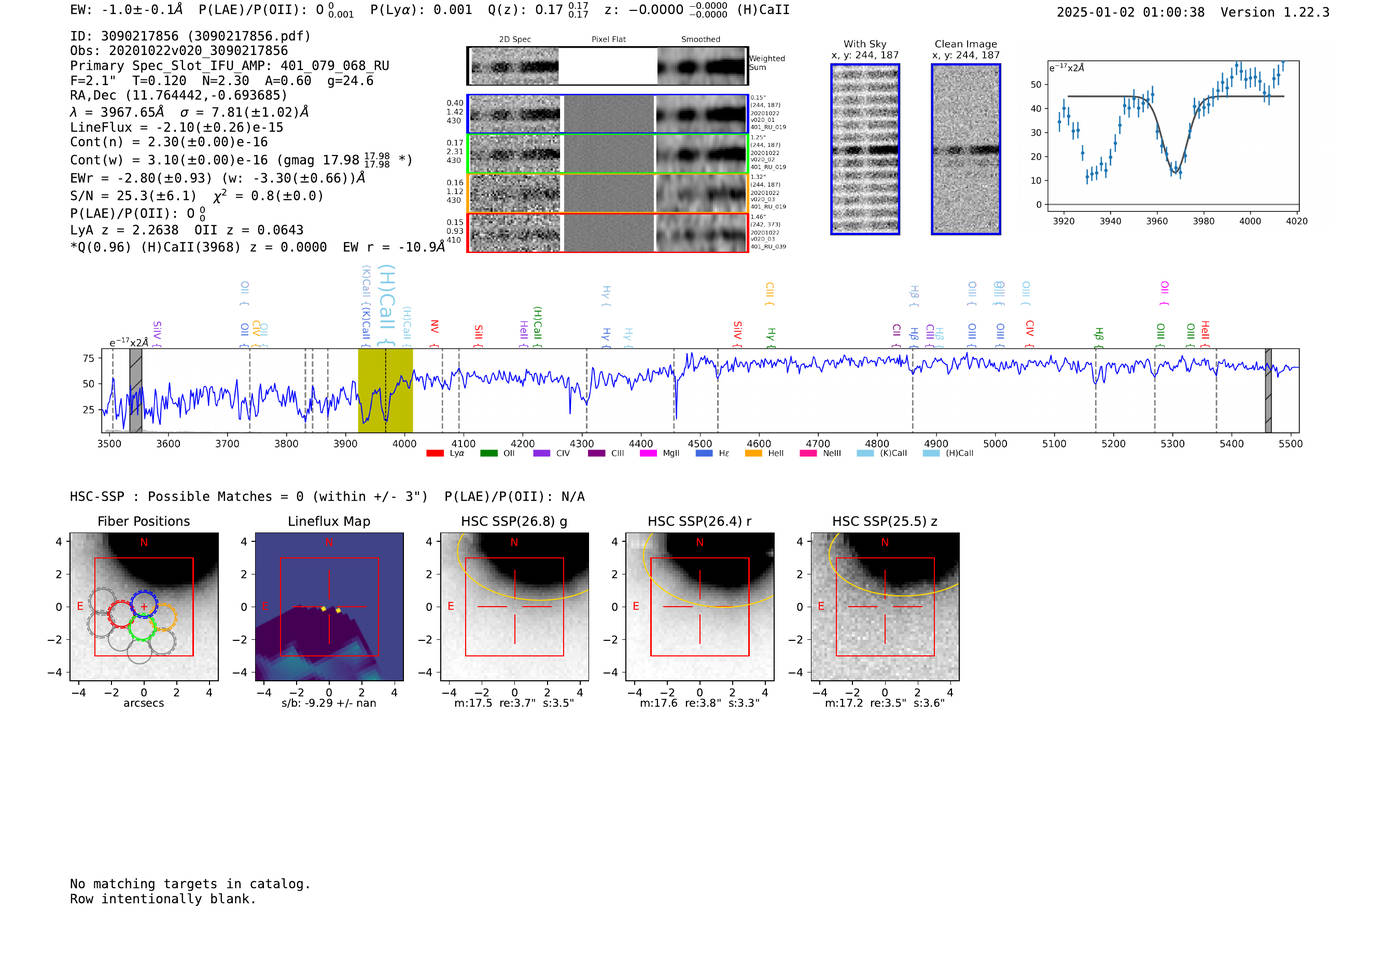Click the pink NeIII legend swatch
This screenshot has width=1400, height=953.
tap(808, 453)
